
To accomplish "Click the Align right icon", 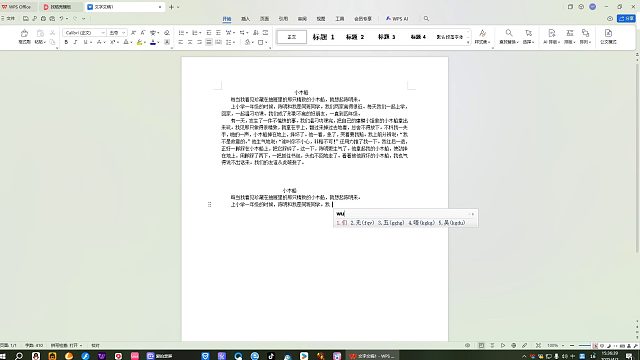I will (x=199, y=42).
